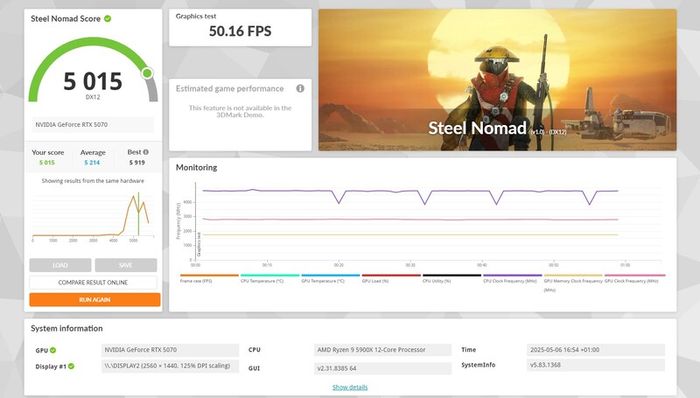Image resolution: width=700 pixels, height=398 pixels.
Task: Click the Time field 2025-05-06 16:54
Action: pyautogui.click(x=596, y=350)
